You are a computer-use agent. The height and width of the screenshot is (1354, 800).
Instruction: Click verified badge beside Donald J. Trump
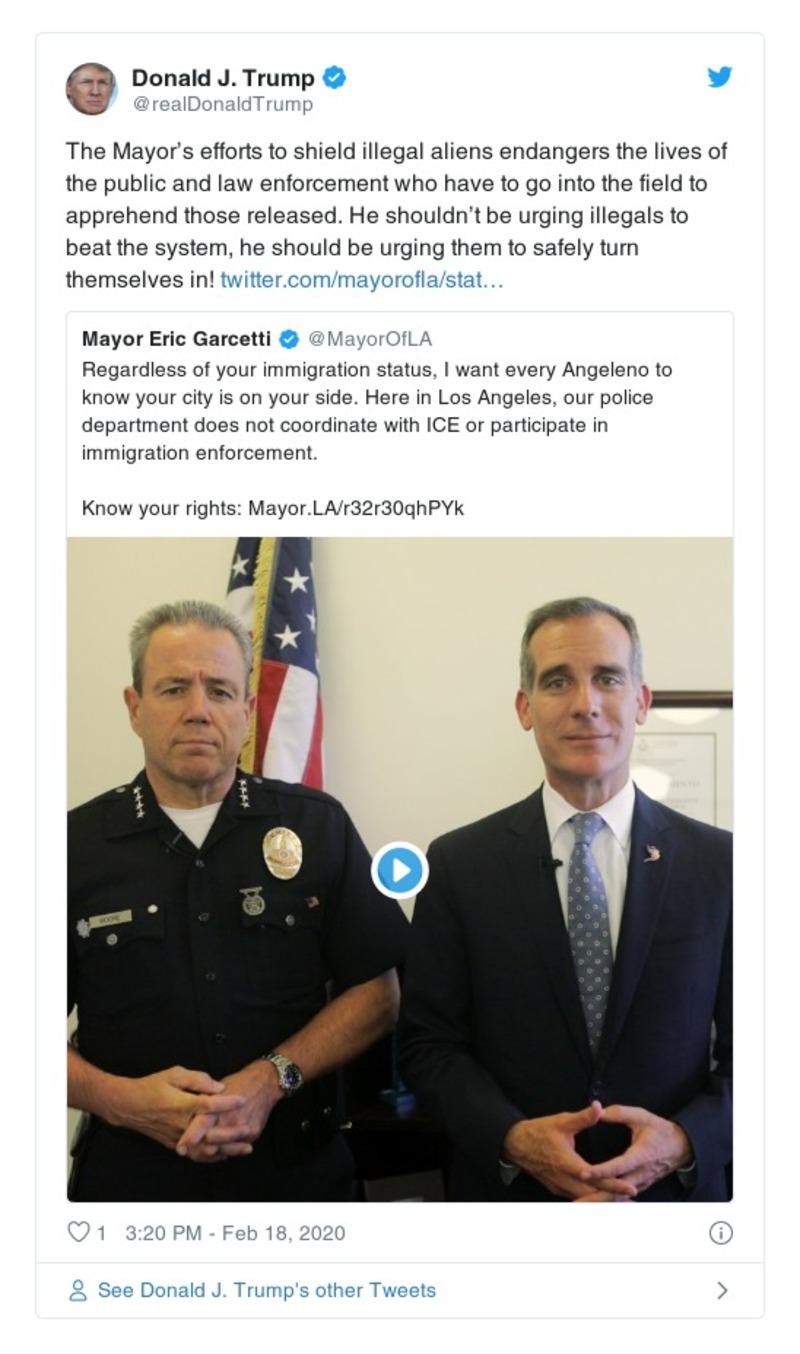point(335,78)
